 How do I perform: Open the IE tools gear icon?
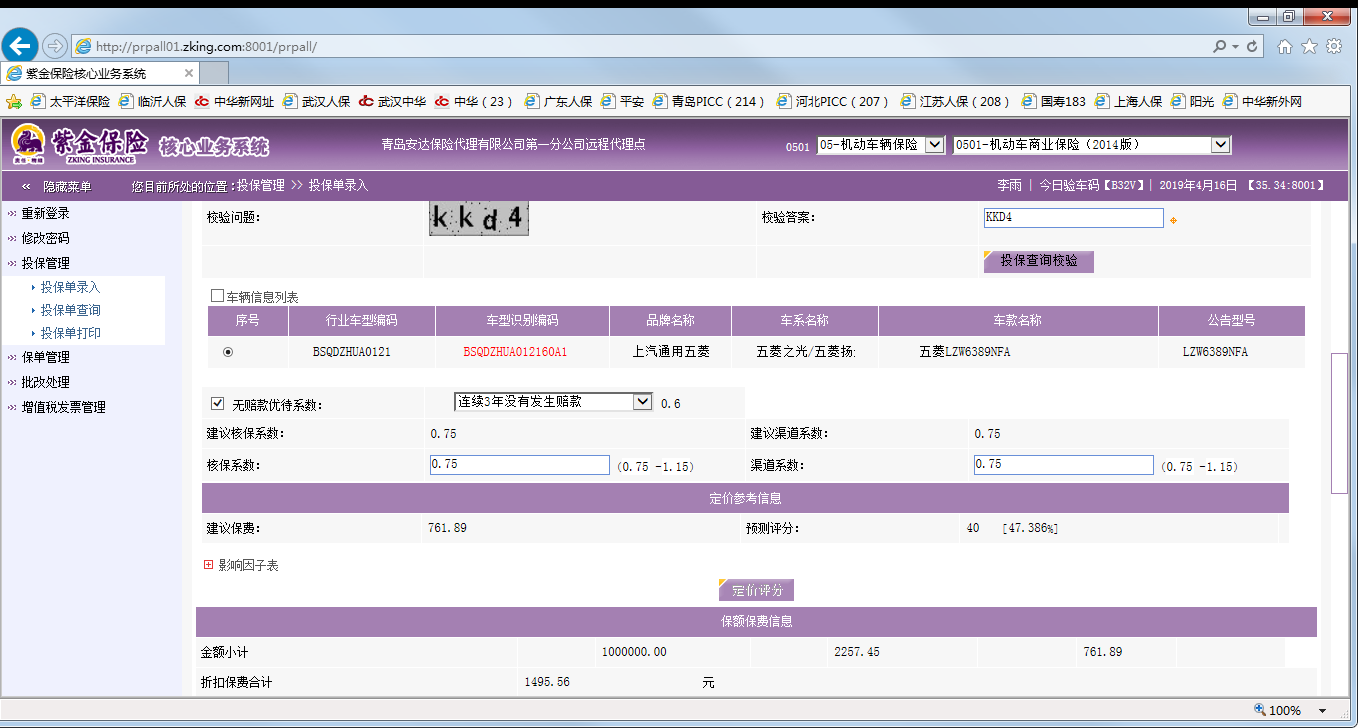tap(1333, 46)
